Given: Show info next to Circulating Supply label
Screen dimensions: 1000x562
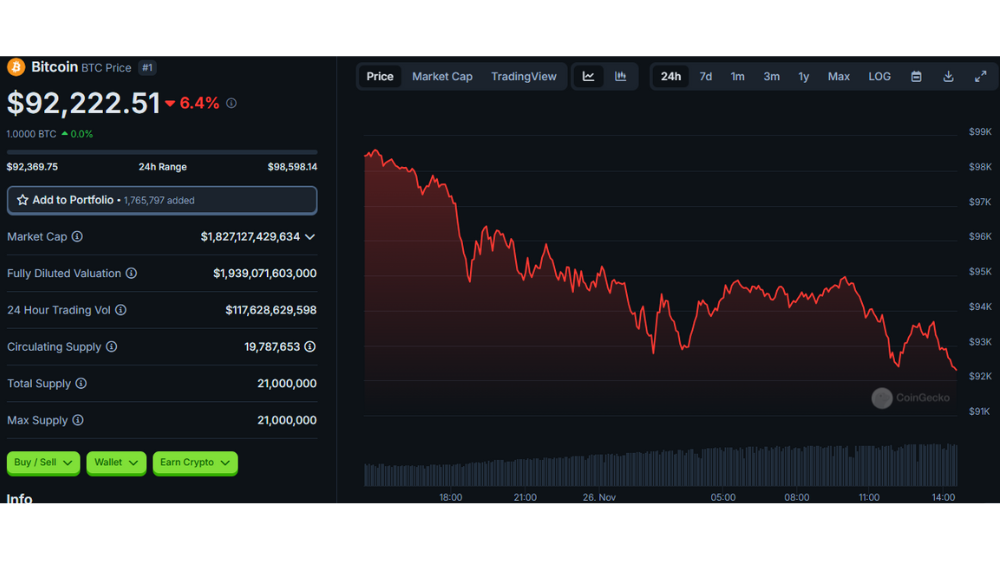Looking at the screenshot, I should coord(112,346).
